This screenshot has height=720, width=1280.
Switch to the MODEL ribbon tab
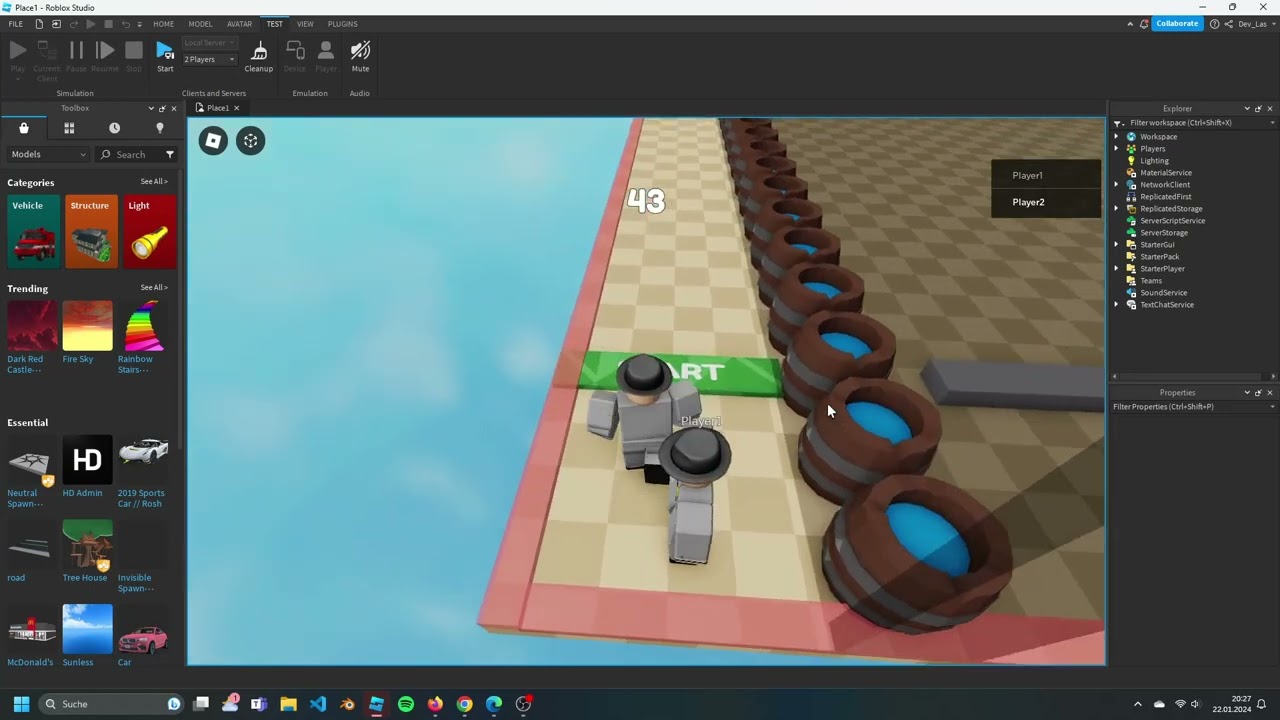pyautogui.click(x=200, y=24)
